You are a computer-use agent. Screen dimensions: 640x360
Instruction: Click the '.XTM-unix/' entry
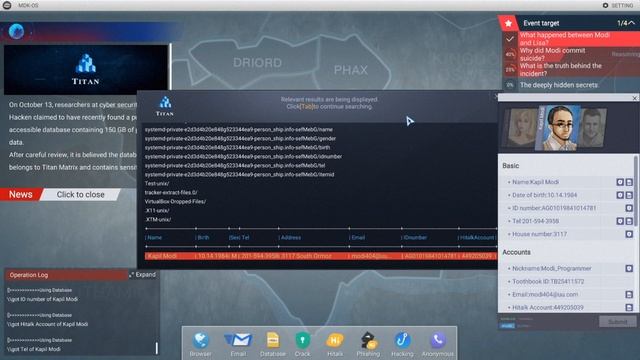tap(158, 220)
